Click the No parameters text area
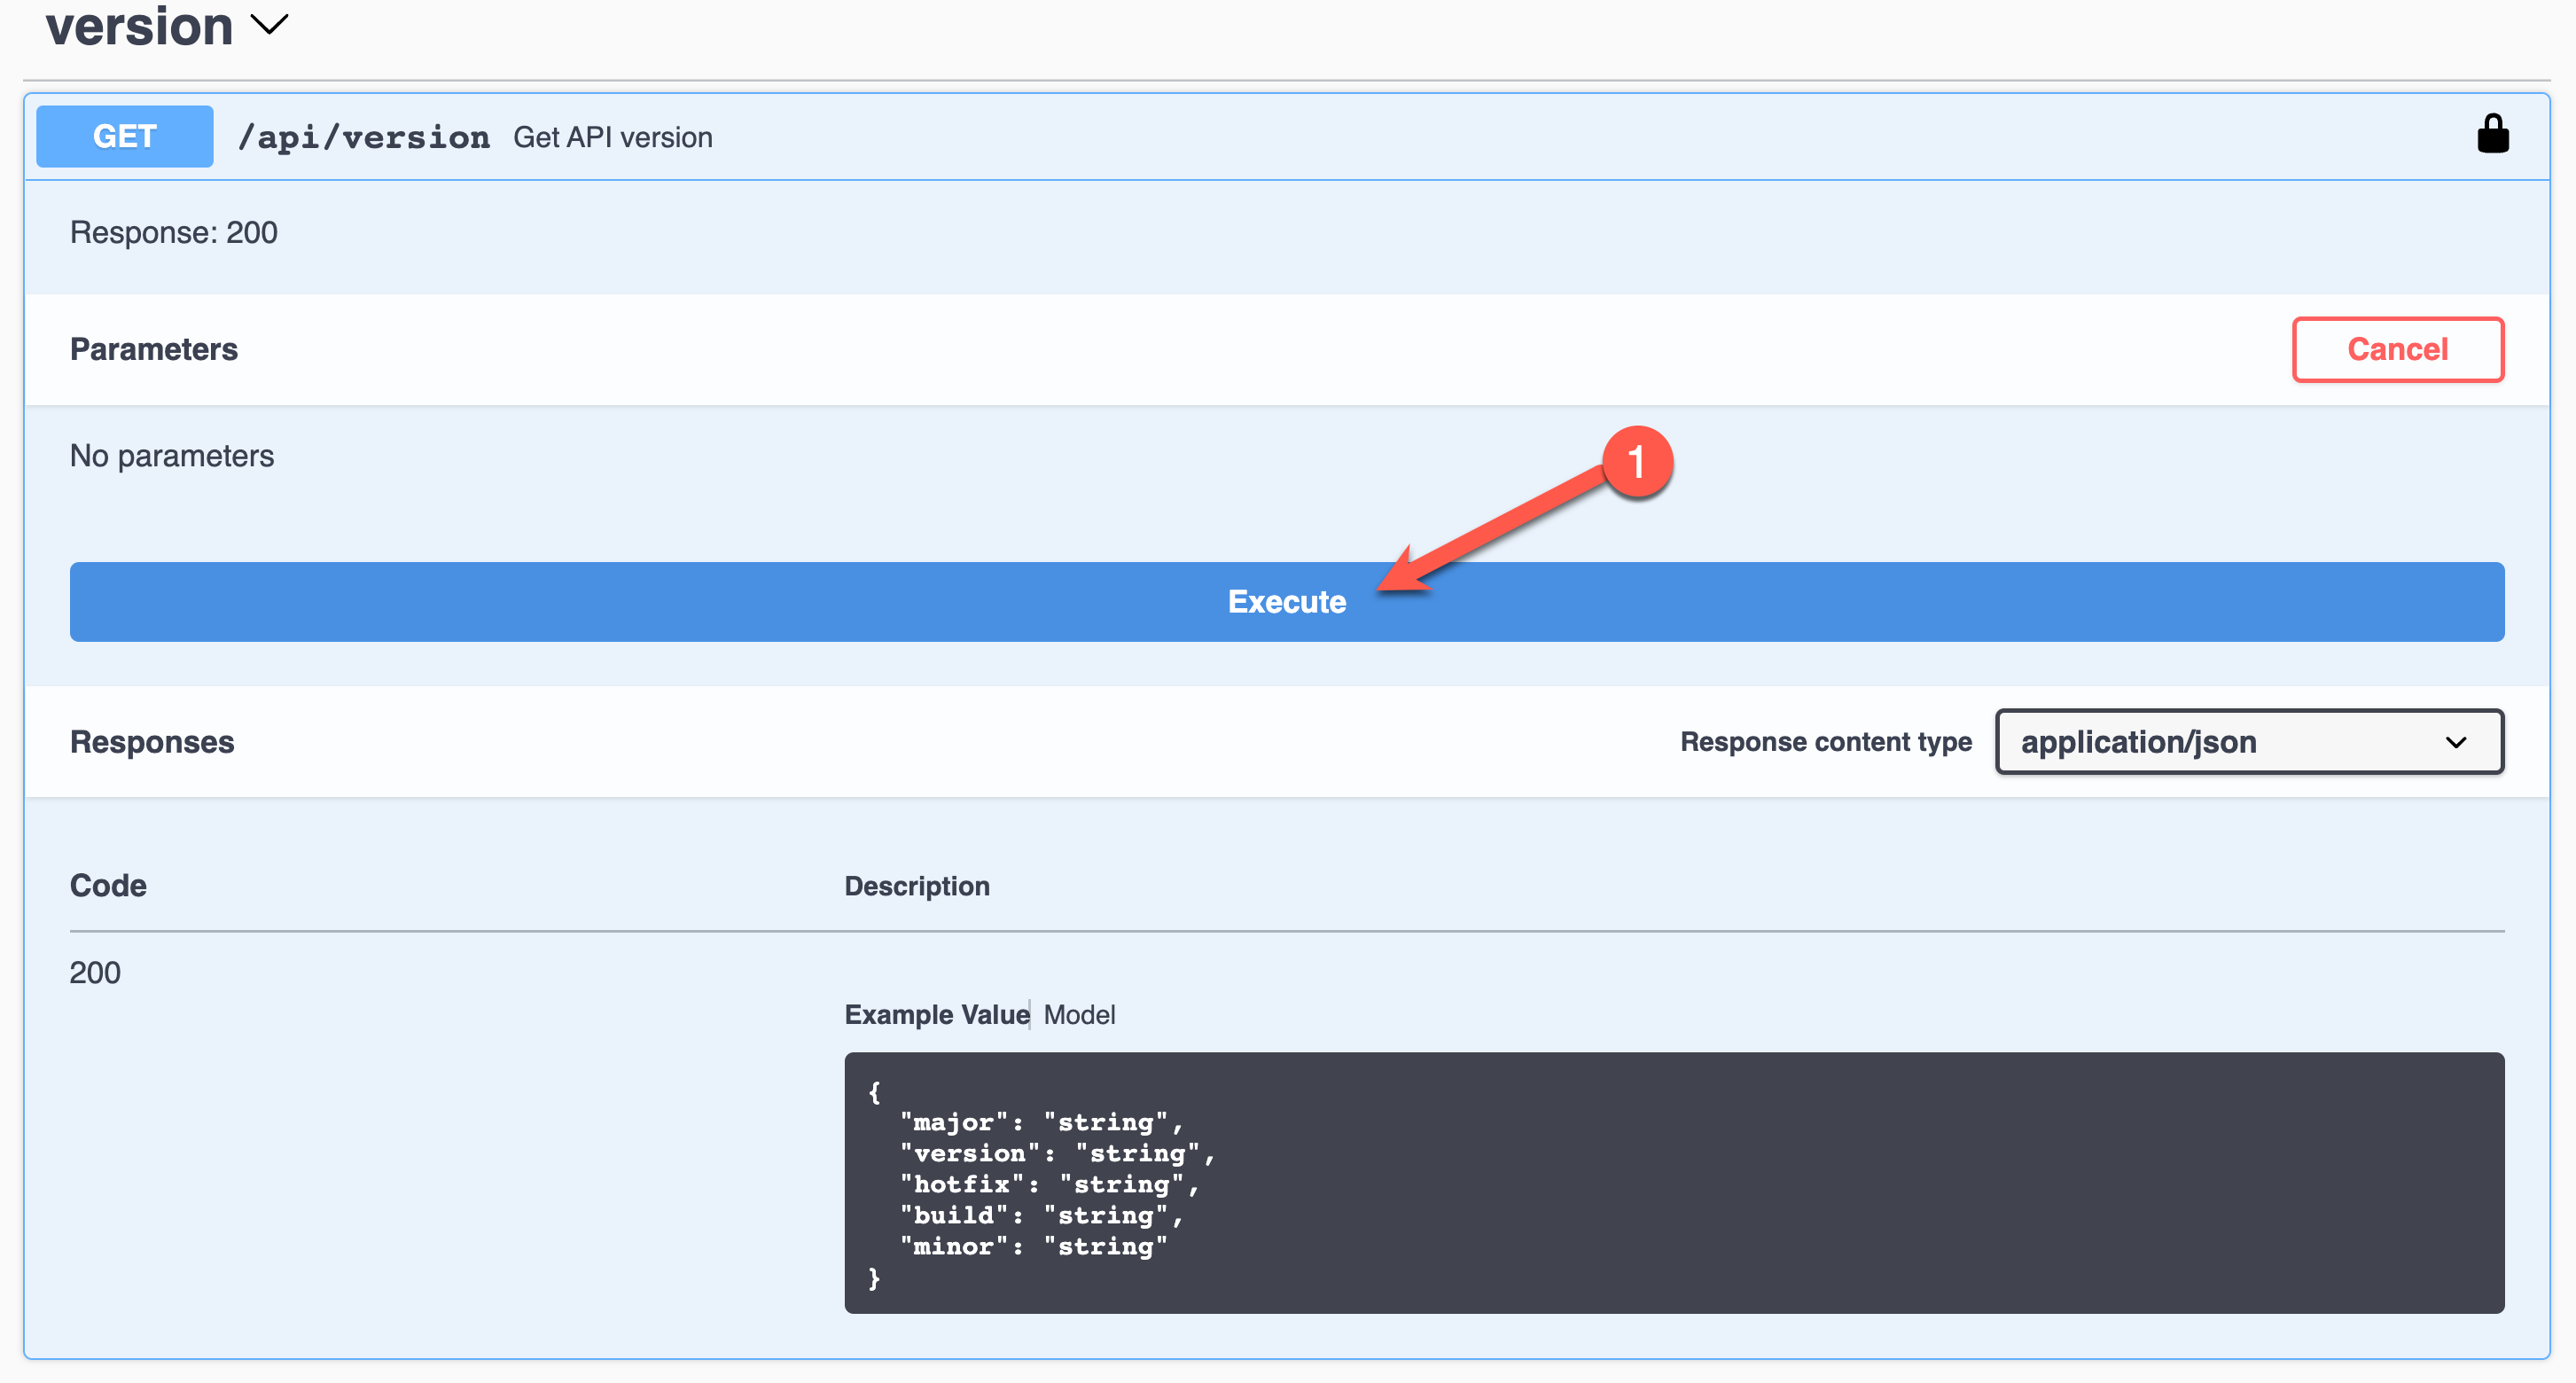This screenshot has width=2576, height=1383. (x=171, y=455)
